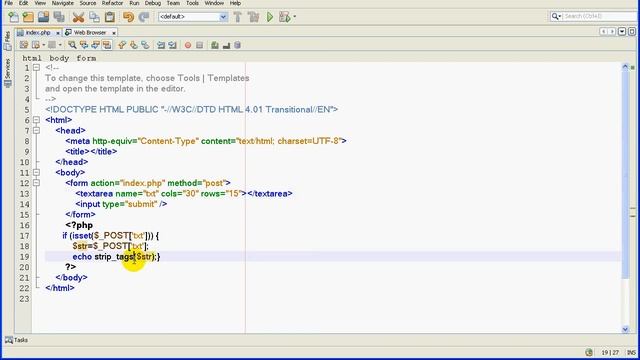Click the rightmost cylinder icon in editor toolbar
This screenshot has width=640, height=360.
tap(238, 45)
